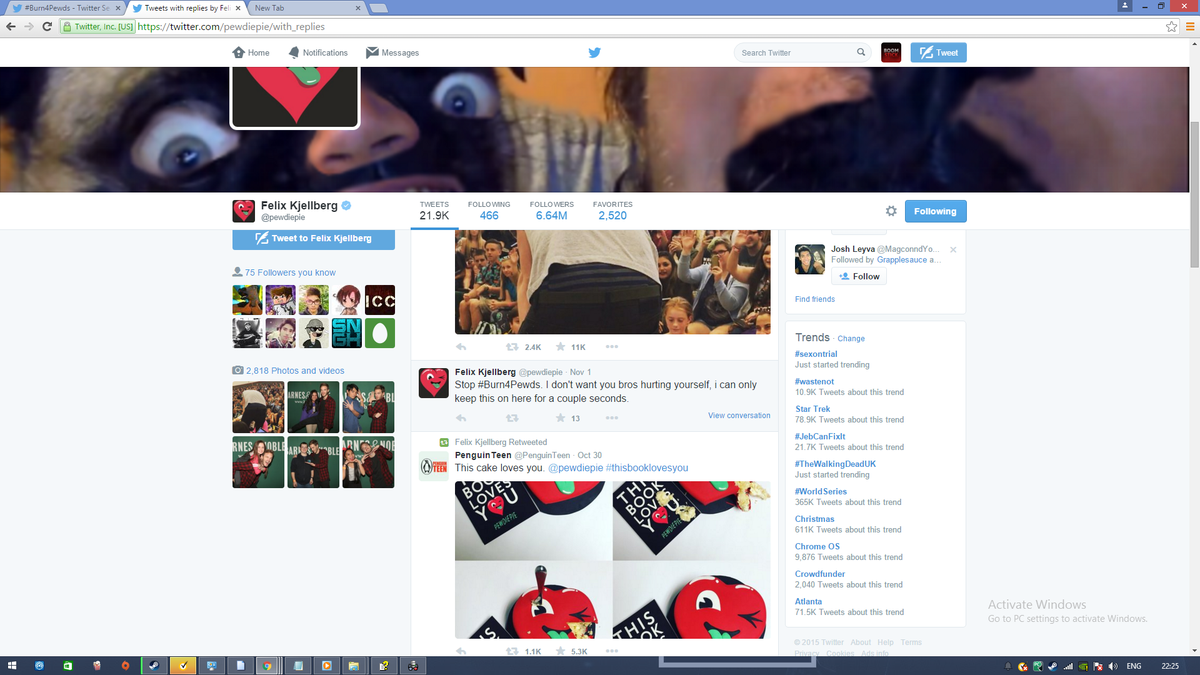Toggle the Following button for Felix Kjellberg

(x=935, y=211)
